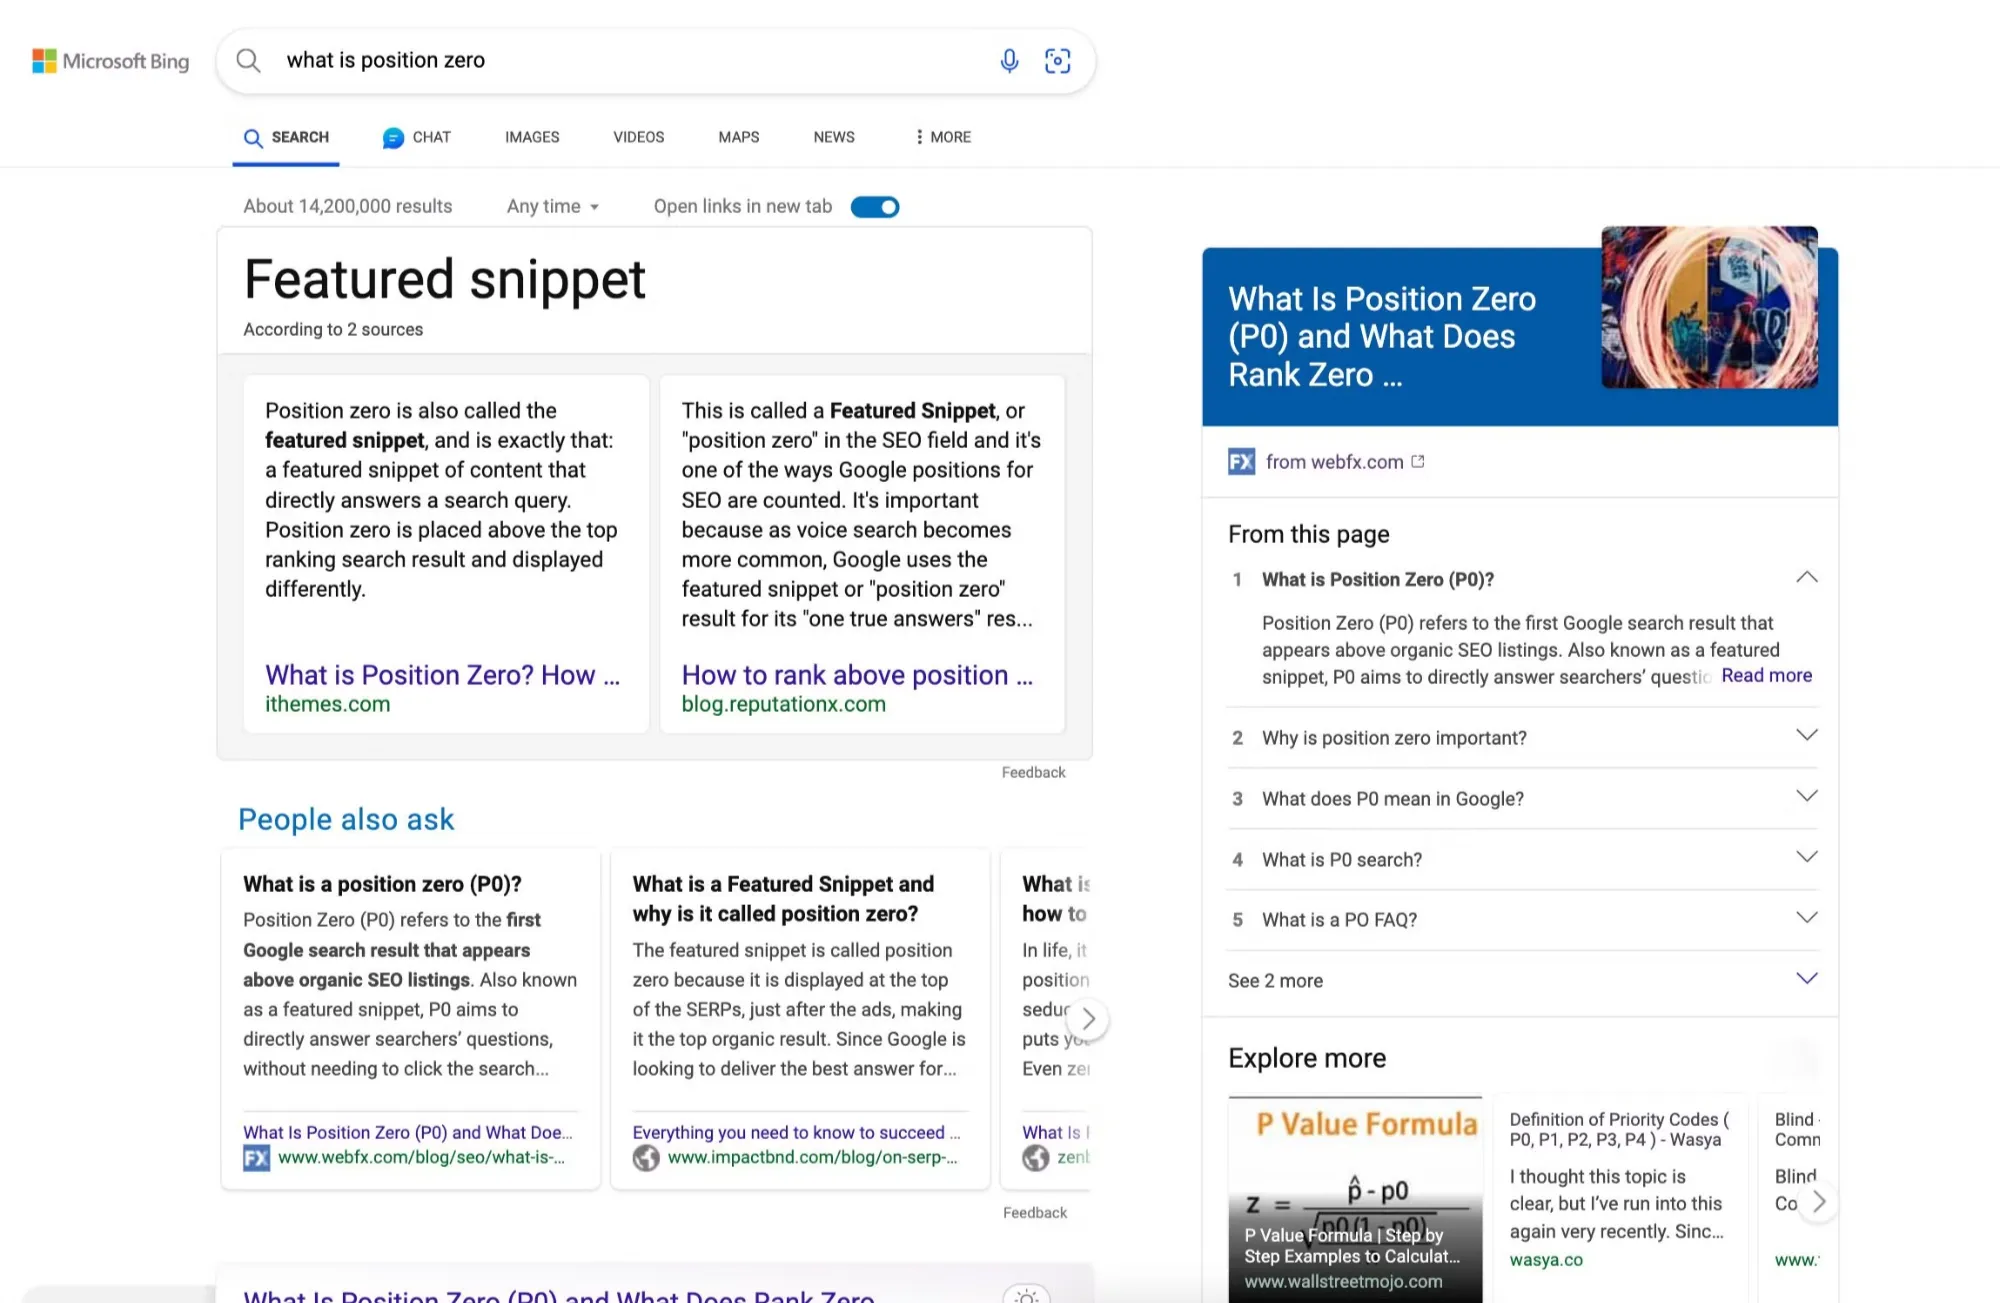The height and width of the screenshot is (1303, 2000).
Task: Click Feedback below People also ask
Action: [x=1034, y=1213]
